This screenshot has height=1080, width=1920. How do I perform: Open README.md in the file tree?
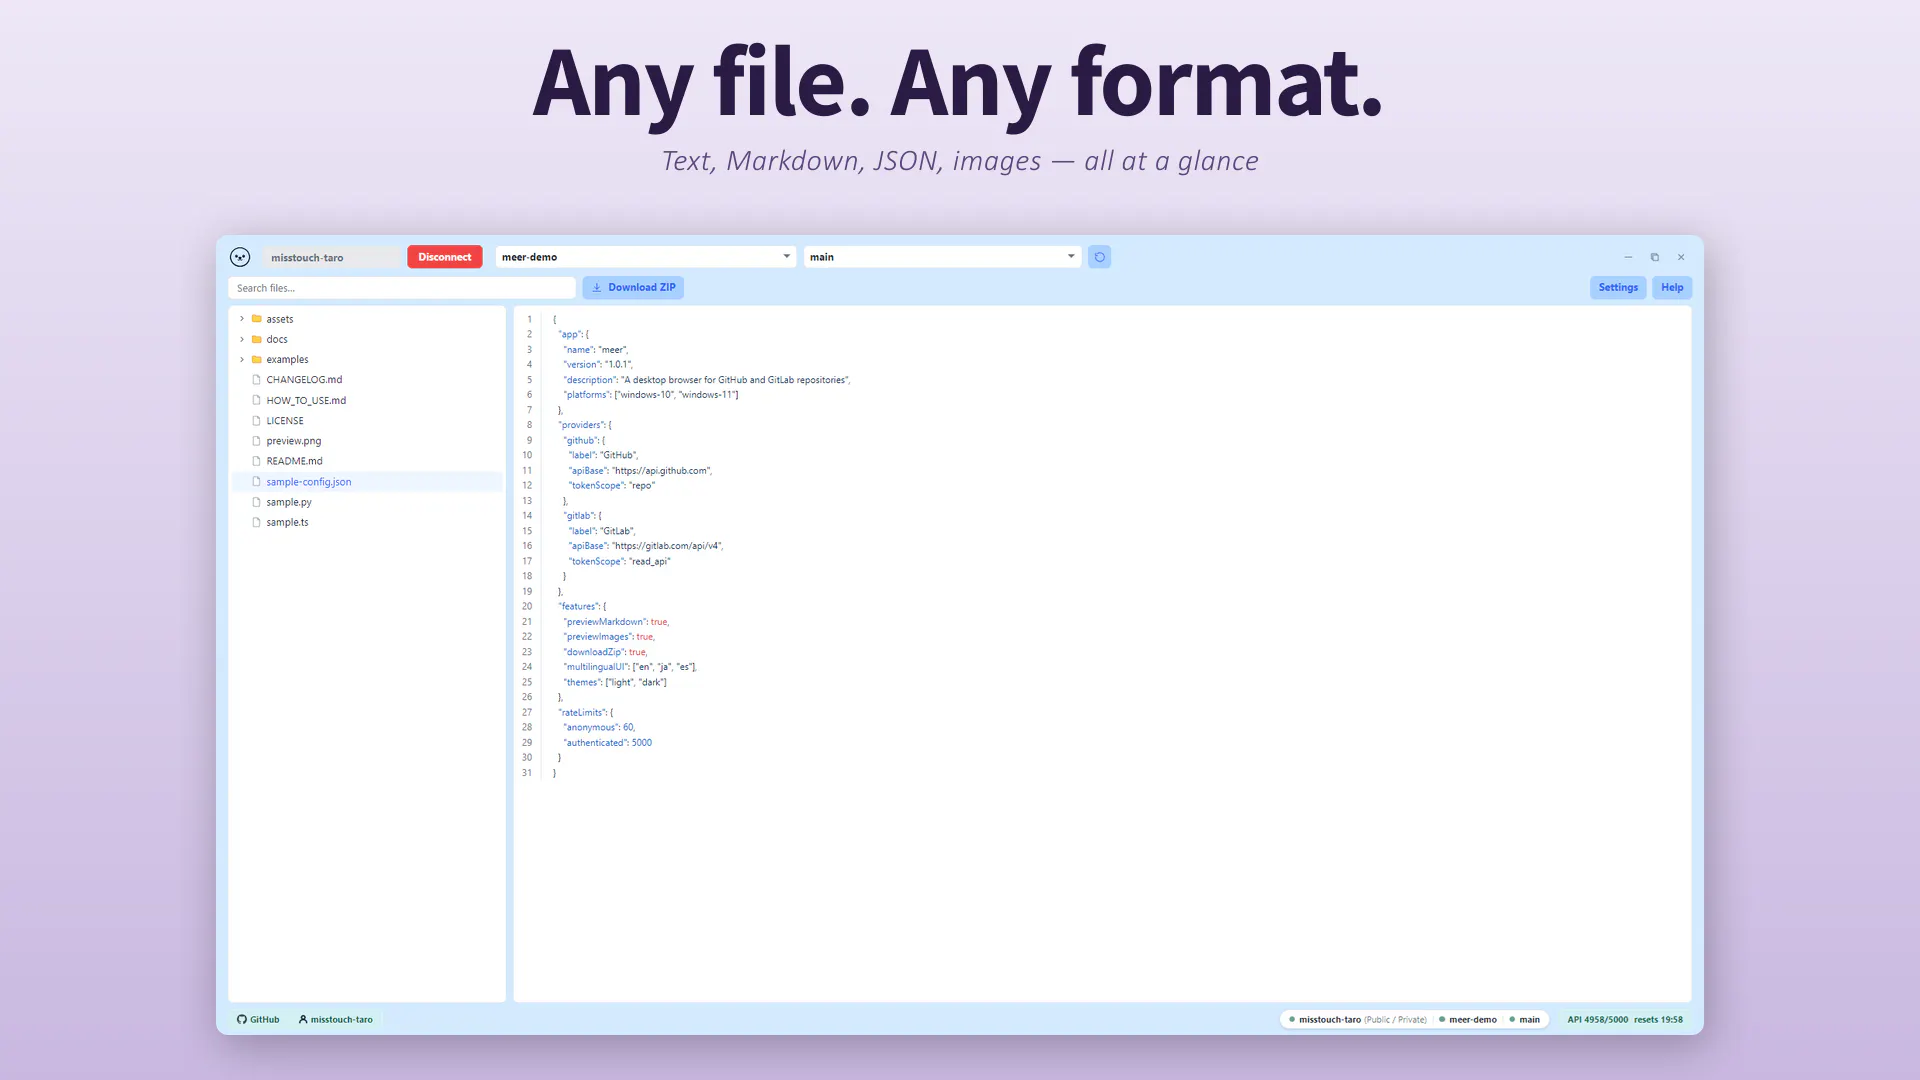(x=294, y=461)
